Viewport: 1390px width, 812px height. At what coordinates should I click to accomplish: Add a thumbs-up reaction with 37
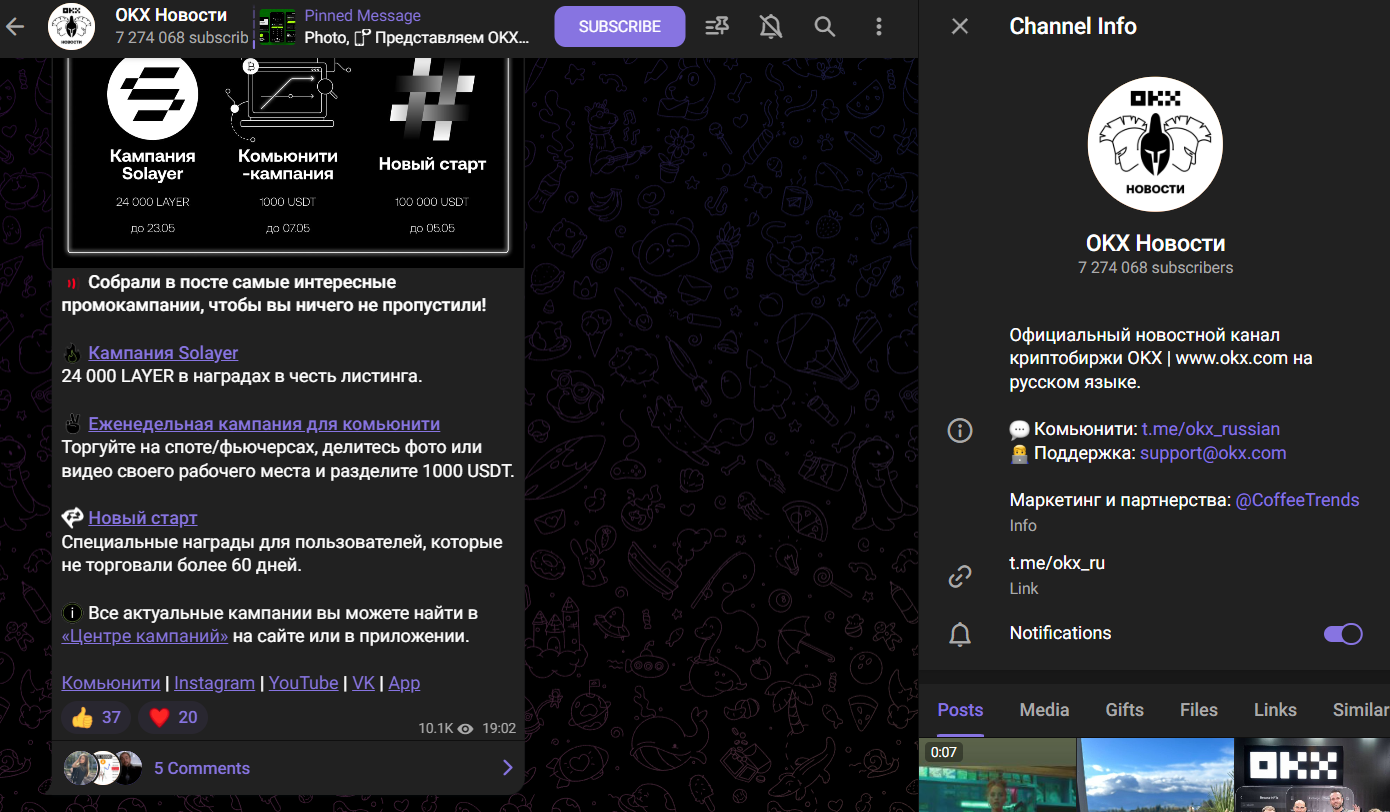click(96, 717)
